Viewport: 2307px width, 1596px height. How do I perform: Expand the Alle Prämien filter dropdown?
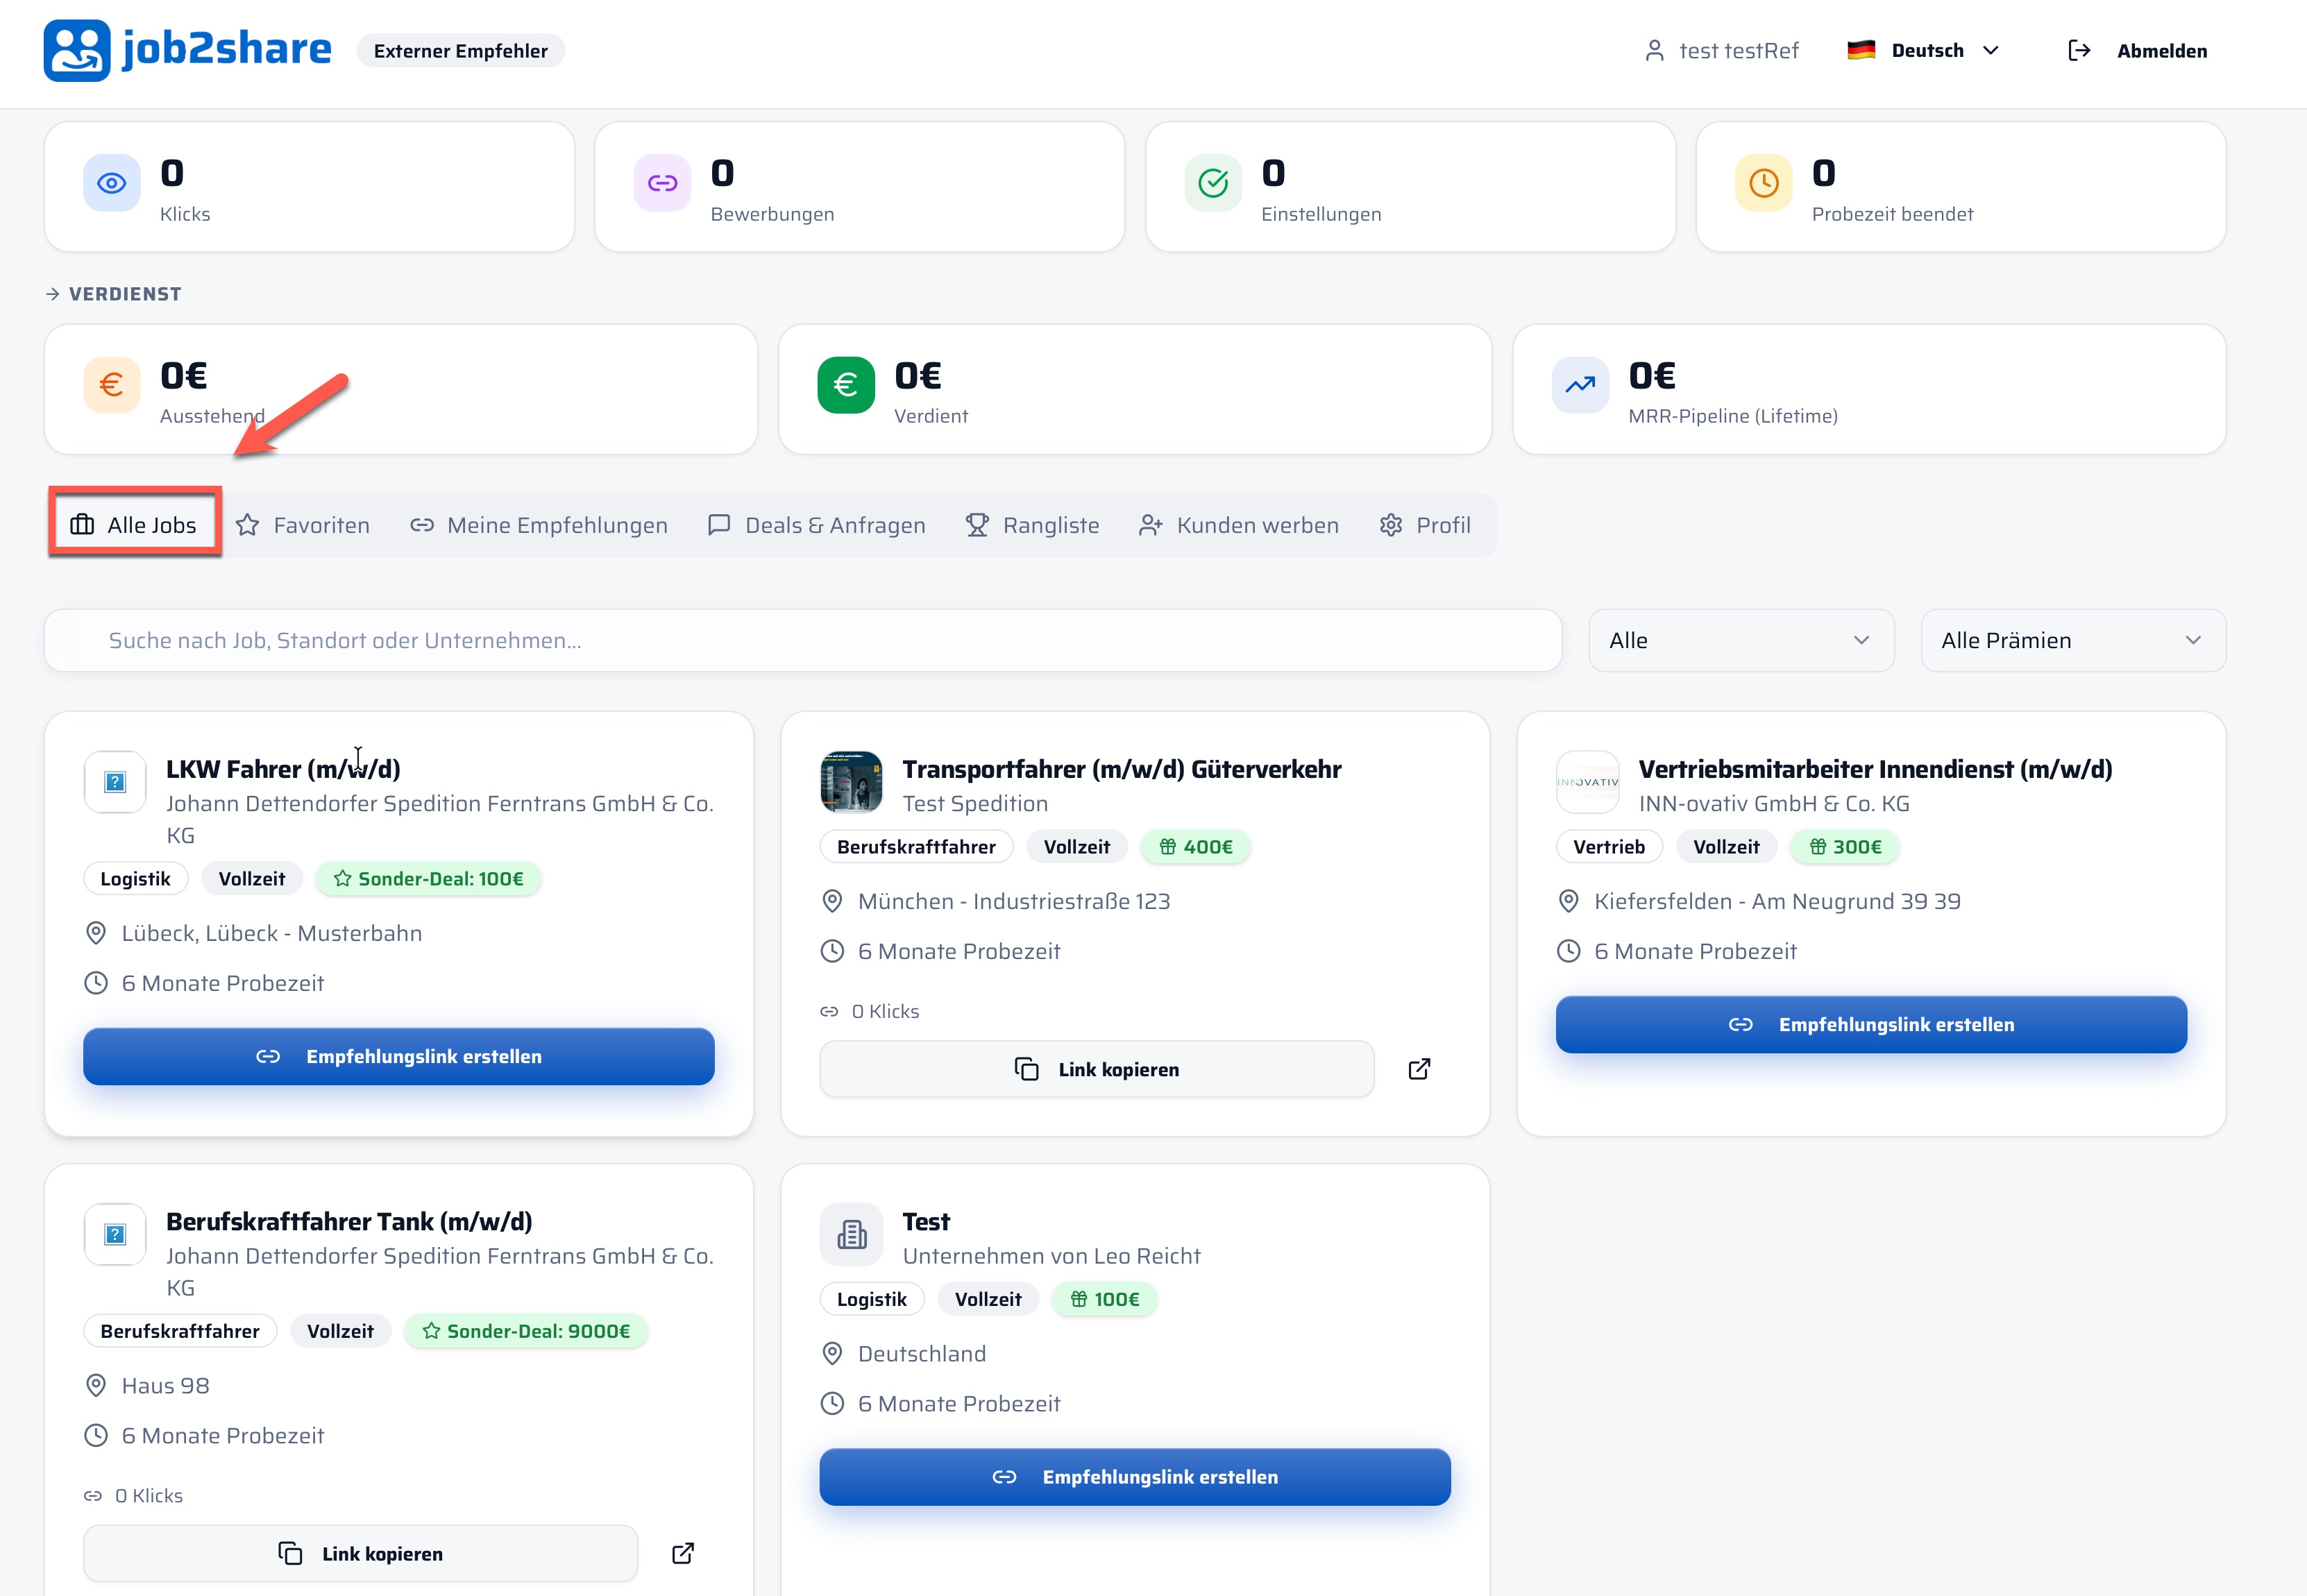[x=2073, y=640]
